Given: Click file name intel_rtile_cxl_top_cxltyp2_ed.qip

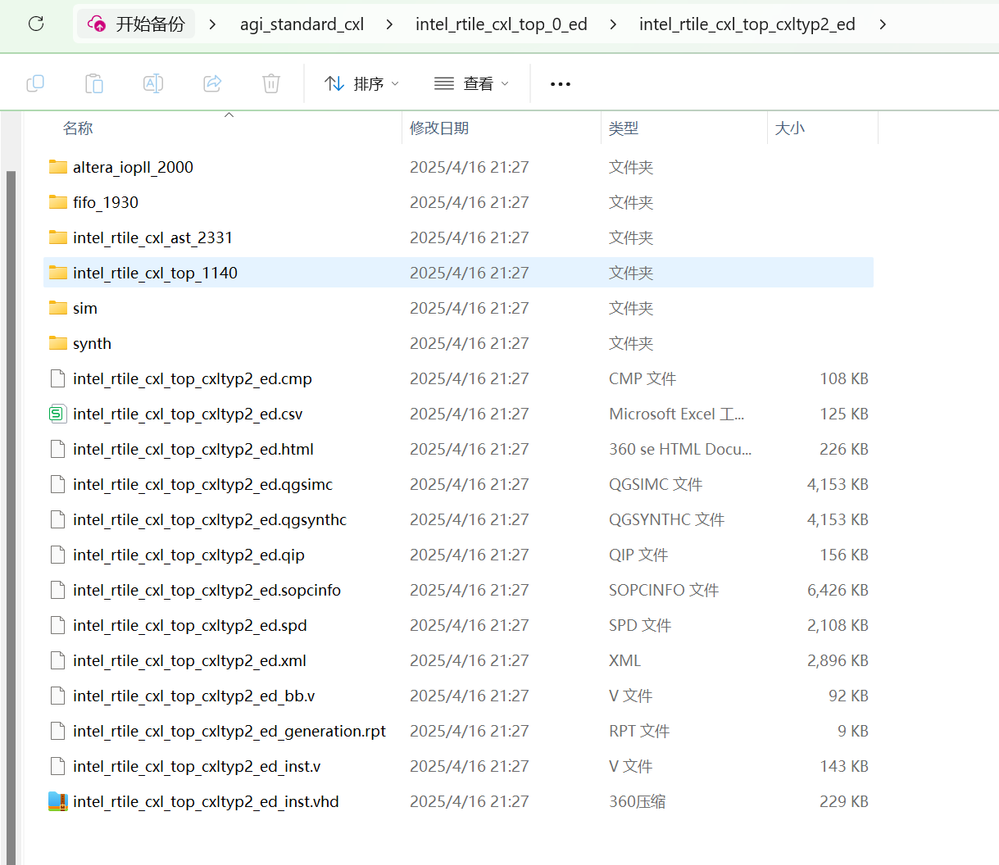Looking at the screenshot, I should pyautogui.click(x=189, y=555).
